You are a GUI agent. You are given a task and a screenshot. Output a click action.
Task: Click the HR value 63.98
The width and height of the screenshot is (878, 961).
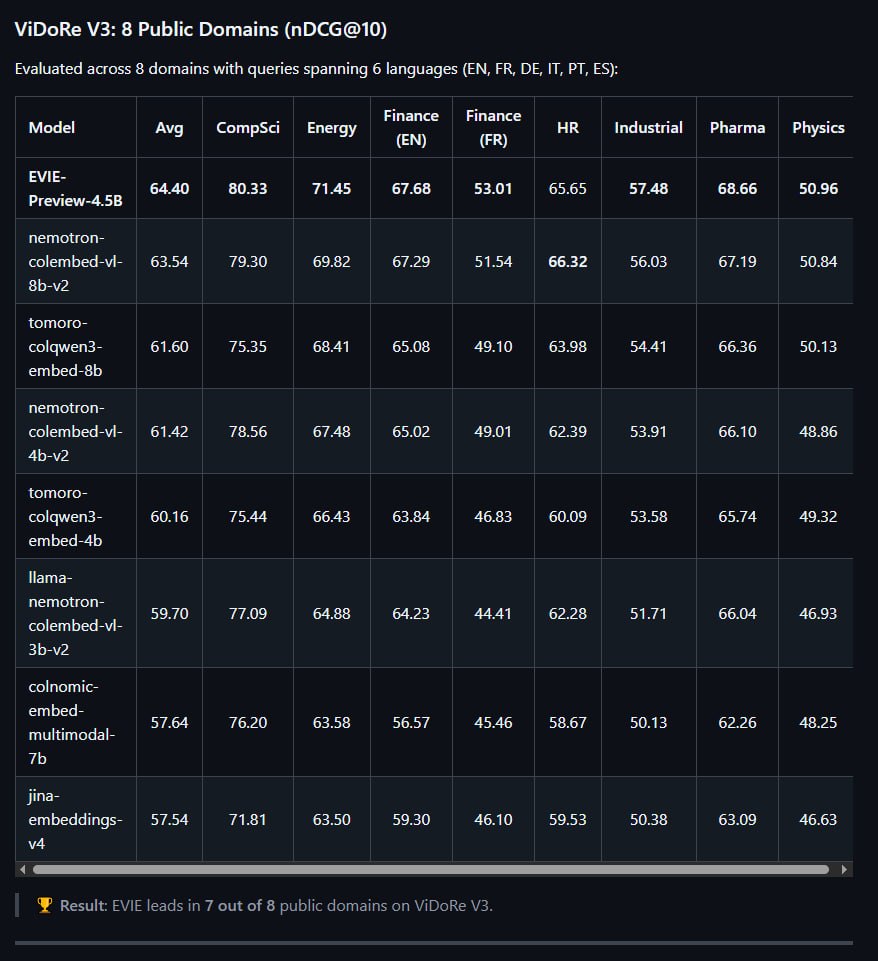pos(567,346)
